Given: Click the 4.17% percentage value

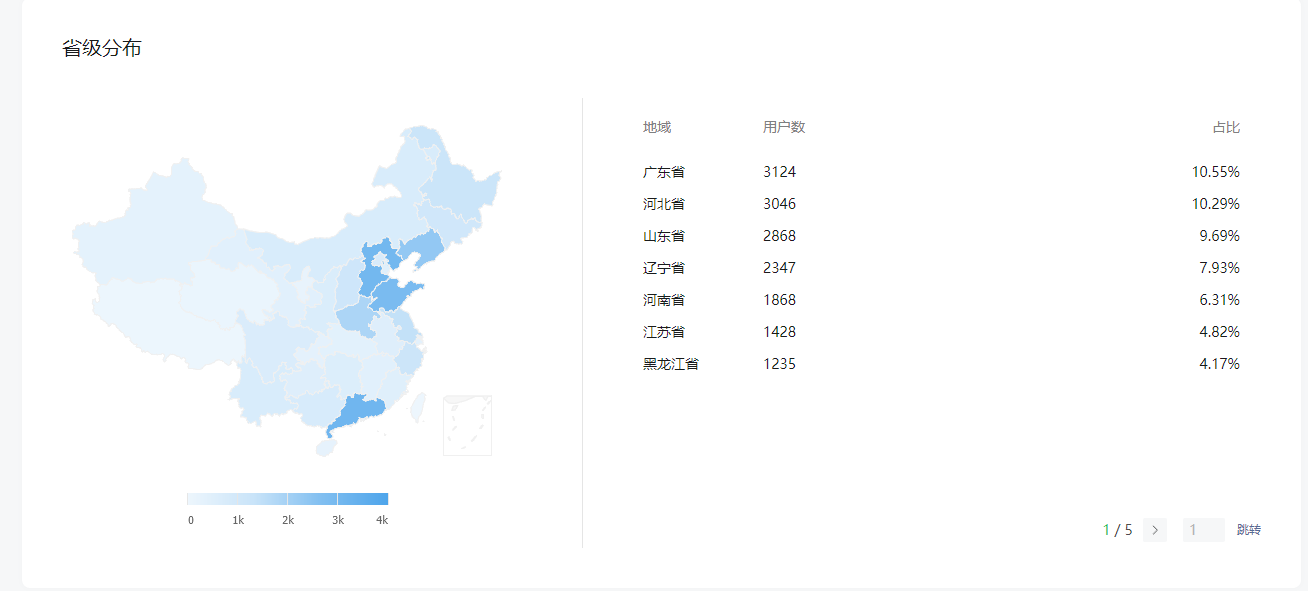Looking at the screenshot, I should tap(1220, 364).
